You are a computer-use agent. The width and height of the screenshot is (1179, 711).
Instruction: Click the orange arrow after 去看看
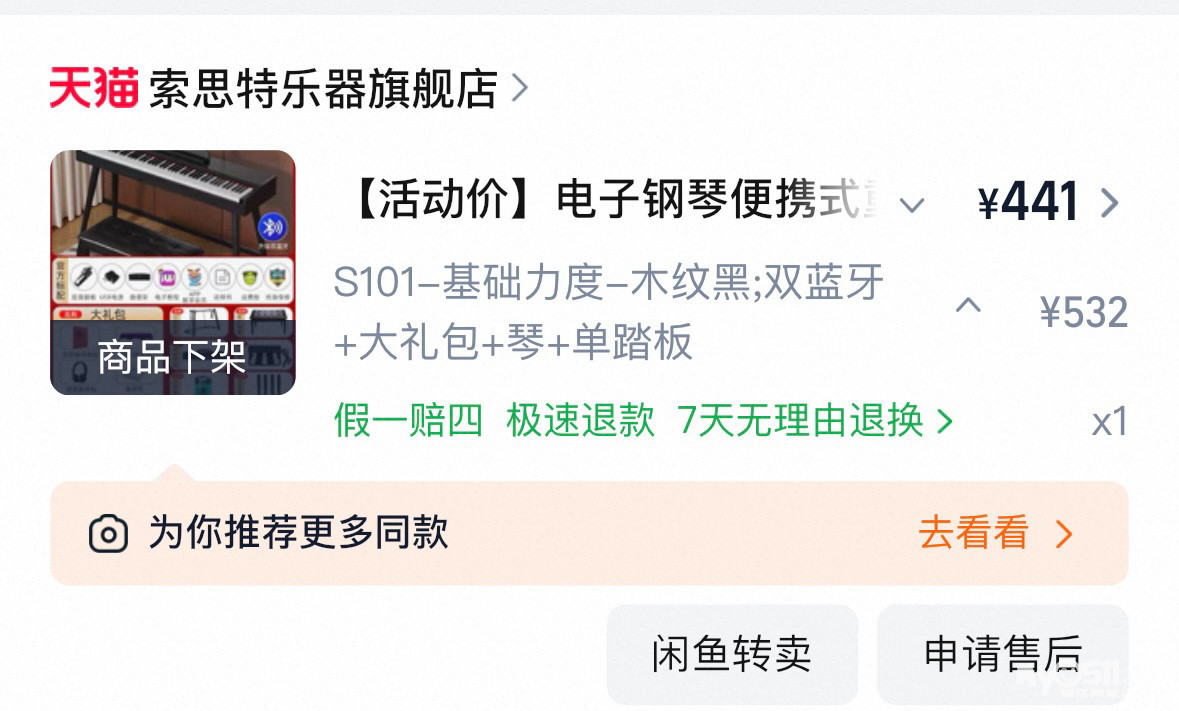pos(1063,534)
